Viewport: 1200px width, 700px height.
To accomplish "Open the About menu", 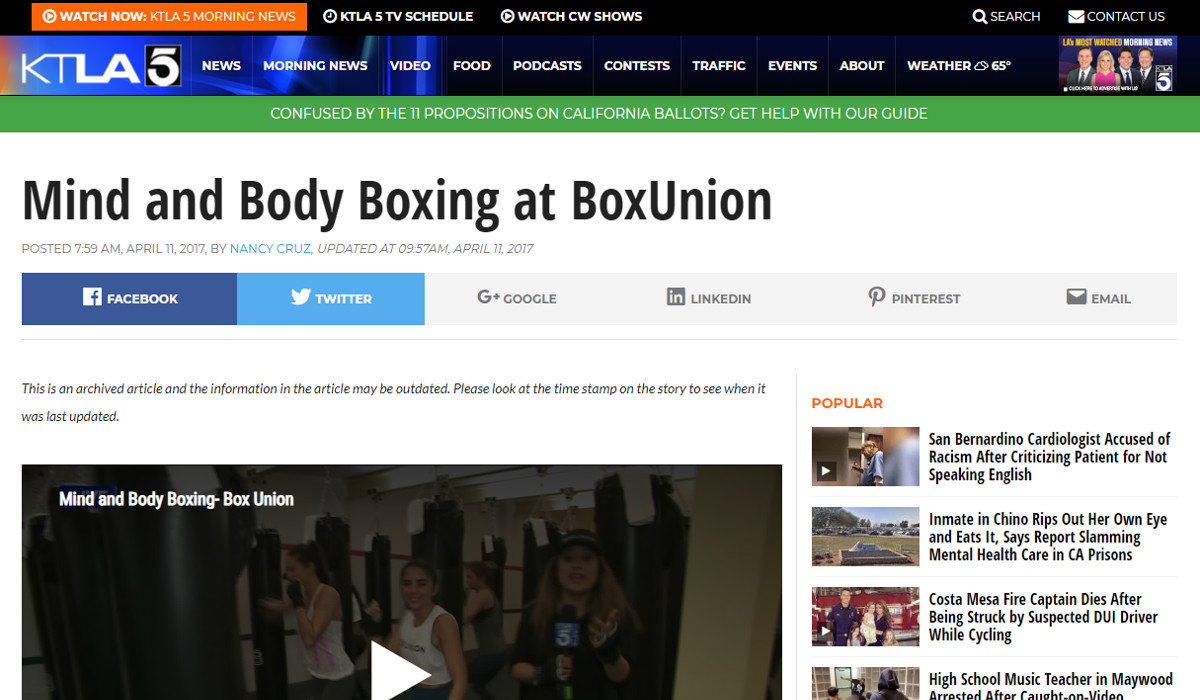I will [862, 66].
